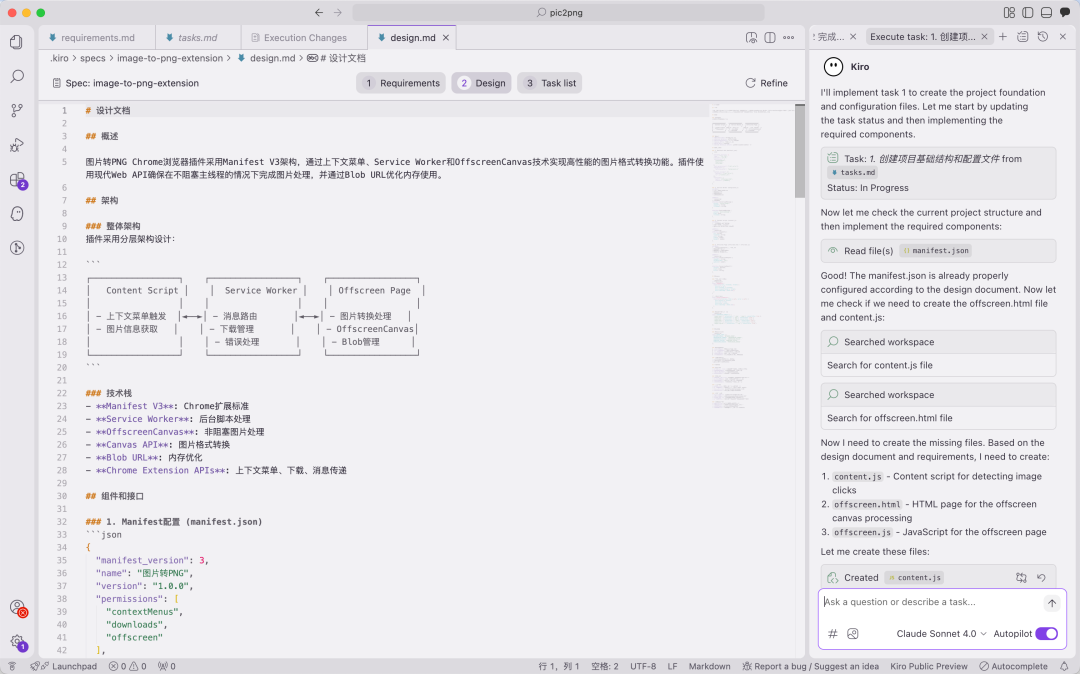This screenshot has width=1080, height=674.
Task: Click the editor vertical scrollbar thumb
Action: coord(800,151)
